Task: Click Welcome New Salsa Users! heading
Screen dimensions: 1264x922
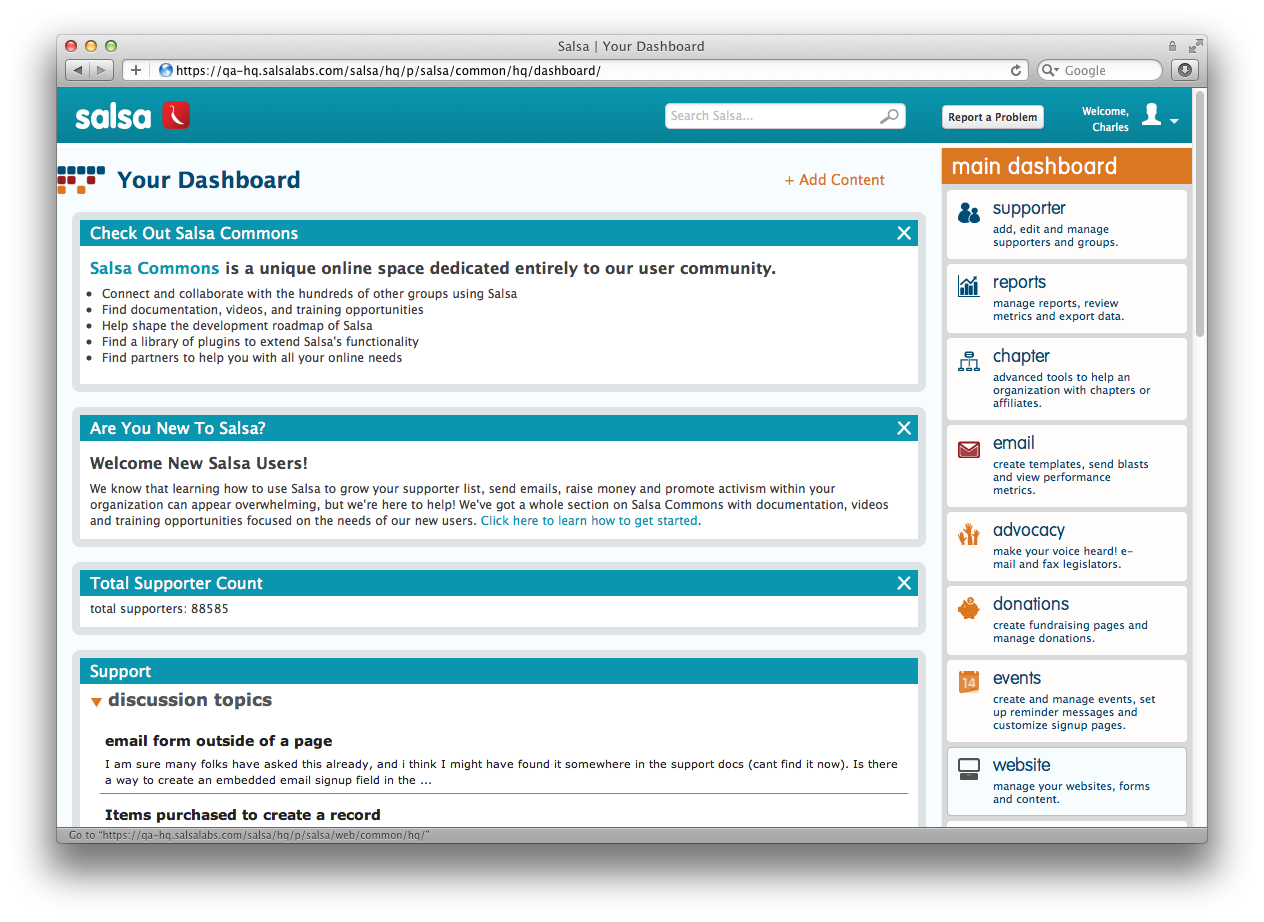Action: pos(199,464)
